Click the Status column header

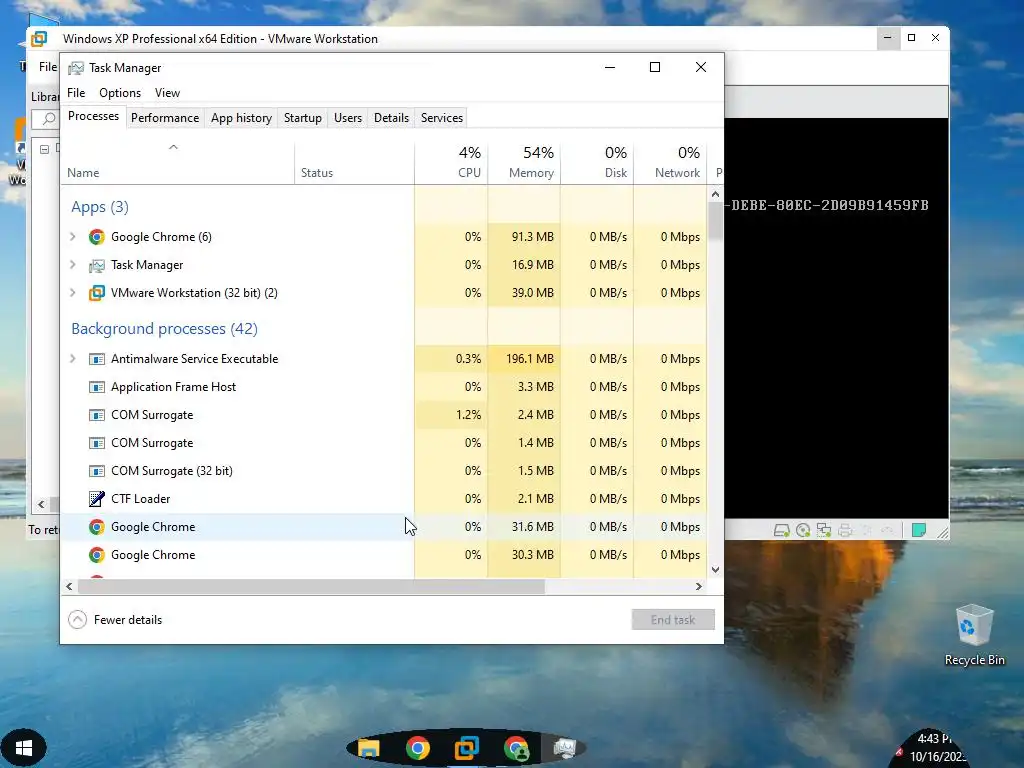click(x=354, y=163)
